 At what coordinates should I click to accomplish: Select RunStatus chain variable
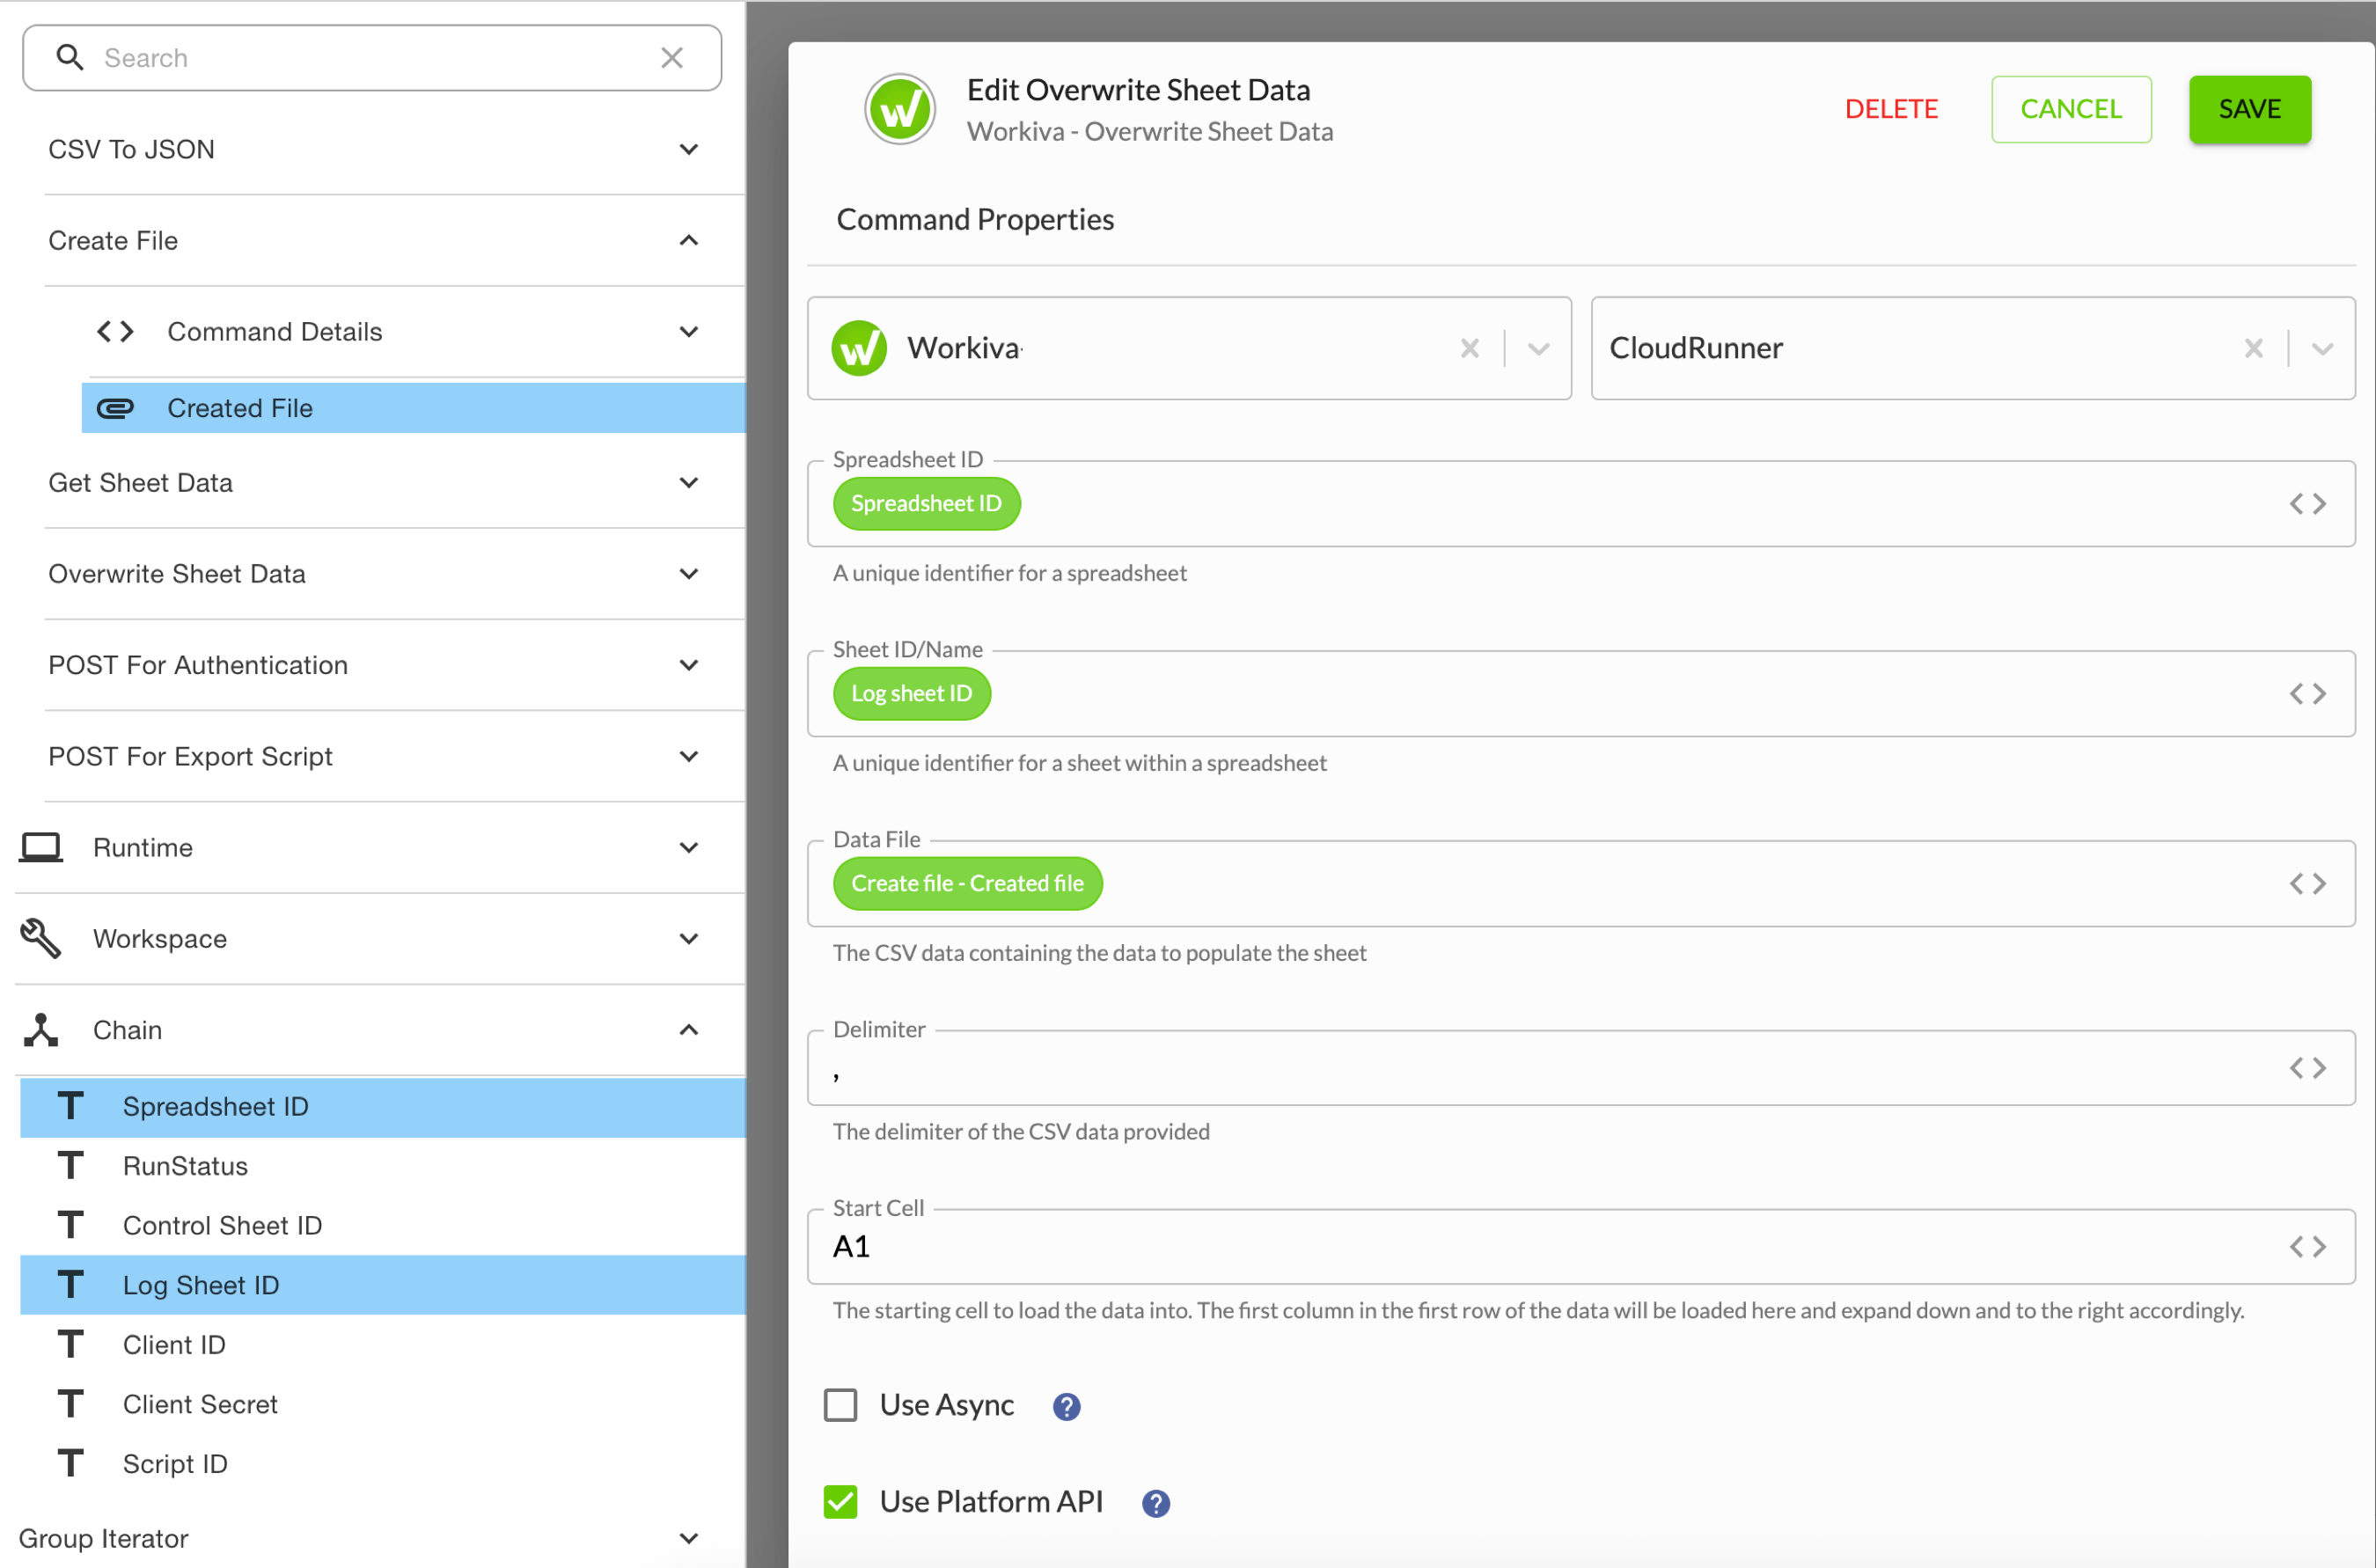[x=382, y=1165]
